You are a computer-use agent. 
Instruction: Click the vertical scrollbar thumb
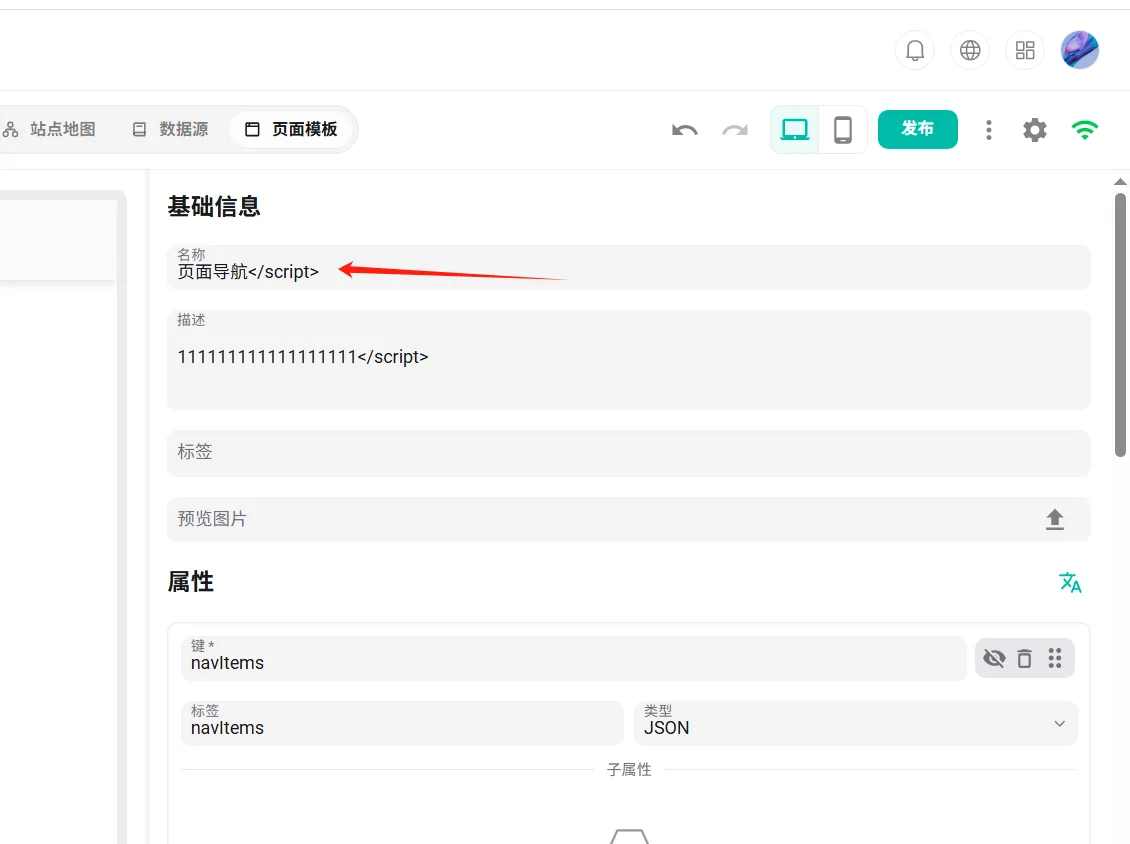tap(1120, 324)
